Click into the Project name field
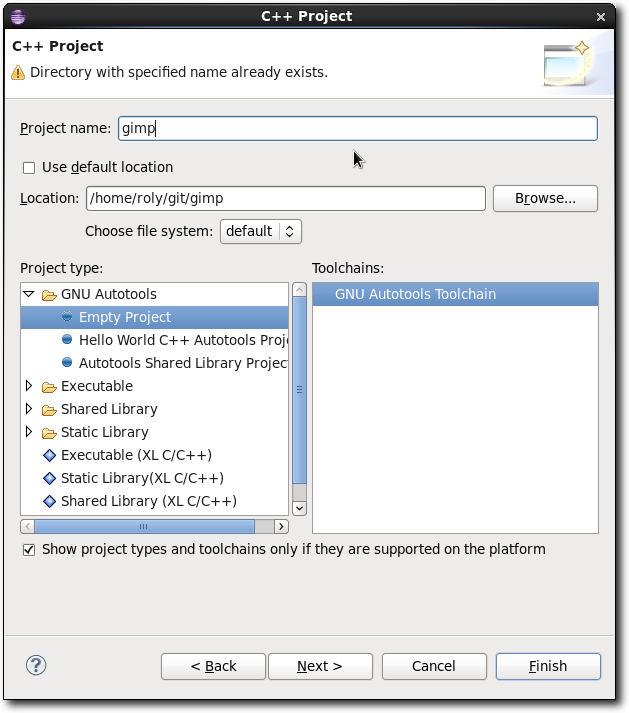Screen dimensions: 629x713 [356, 128]
